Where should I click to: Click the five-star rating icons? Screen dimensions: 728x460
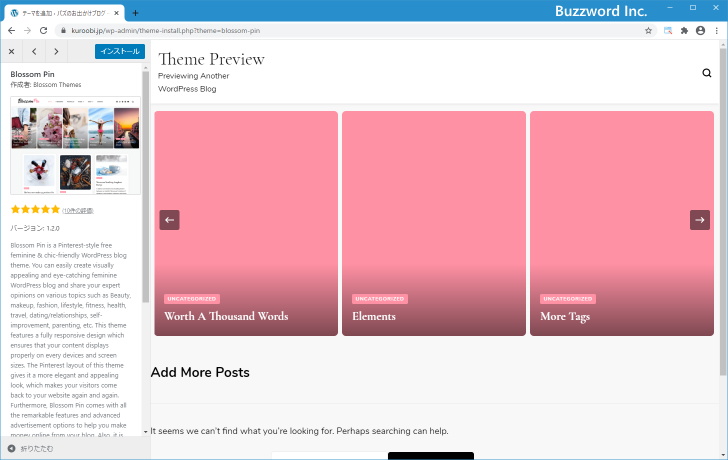35,210
